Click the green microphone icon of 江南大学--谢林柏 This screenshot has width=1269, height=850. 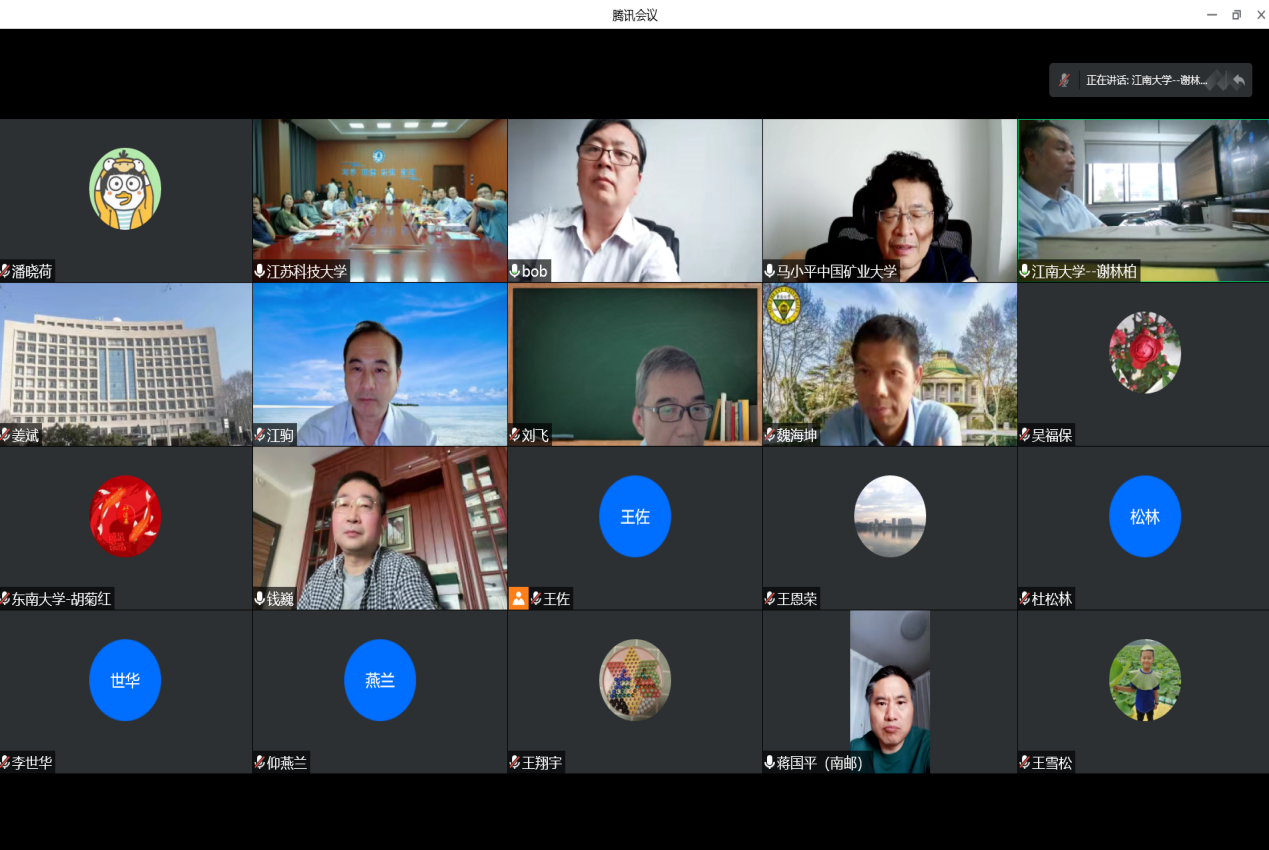pos(1025,271)
